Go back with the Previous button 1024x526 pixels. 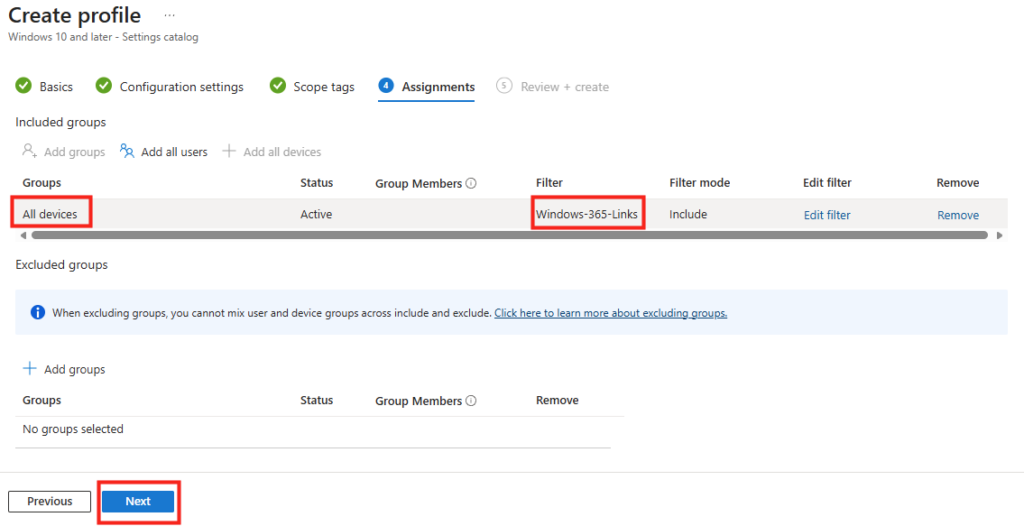point(49,501)
